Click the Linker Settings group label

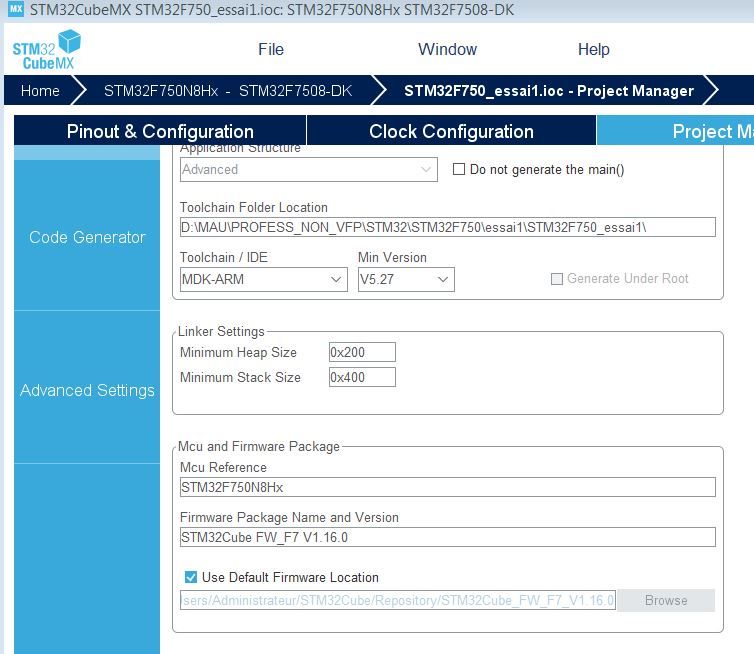(x=221, y=331)
